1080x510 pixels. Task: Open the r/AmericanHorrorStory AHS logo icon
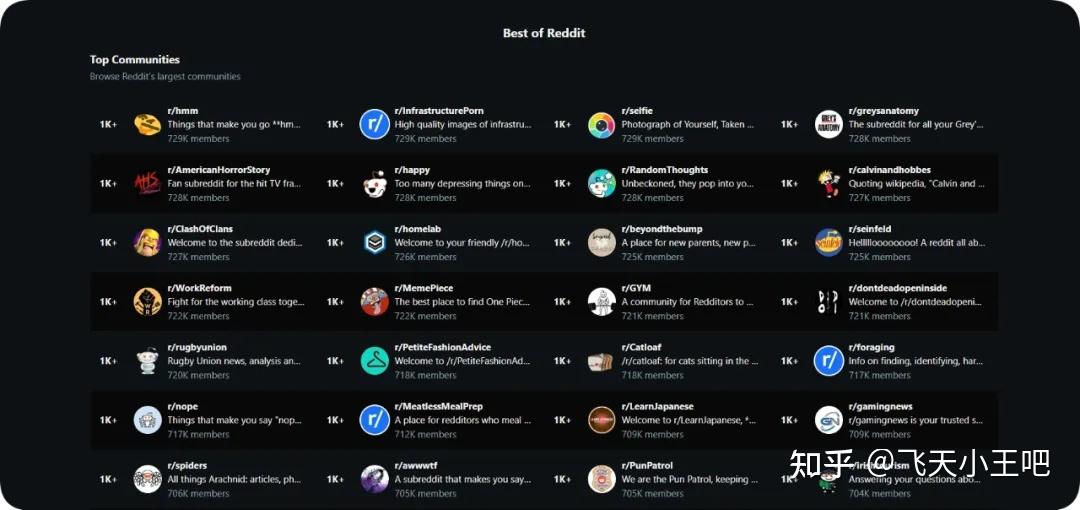coord(148,184)
